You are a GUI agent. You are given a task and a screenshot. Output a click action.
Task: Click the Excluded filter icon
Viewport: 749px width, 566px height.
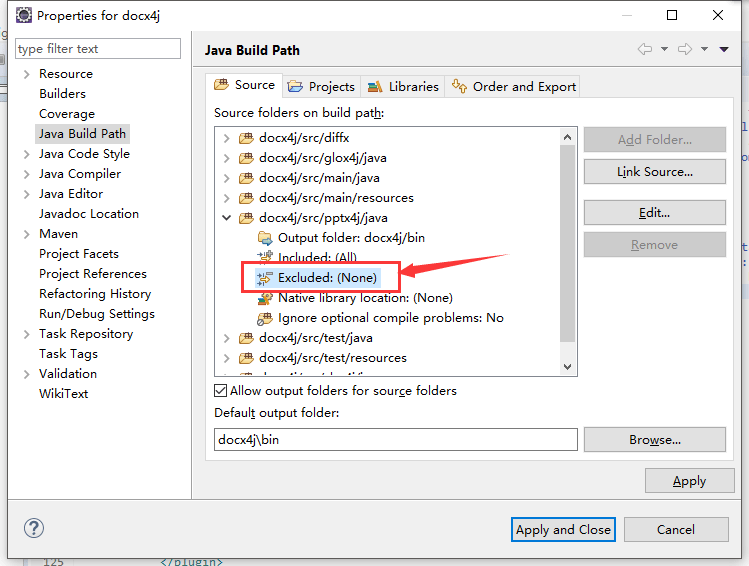point(264,278)
